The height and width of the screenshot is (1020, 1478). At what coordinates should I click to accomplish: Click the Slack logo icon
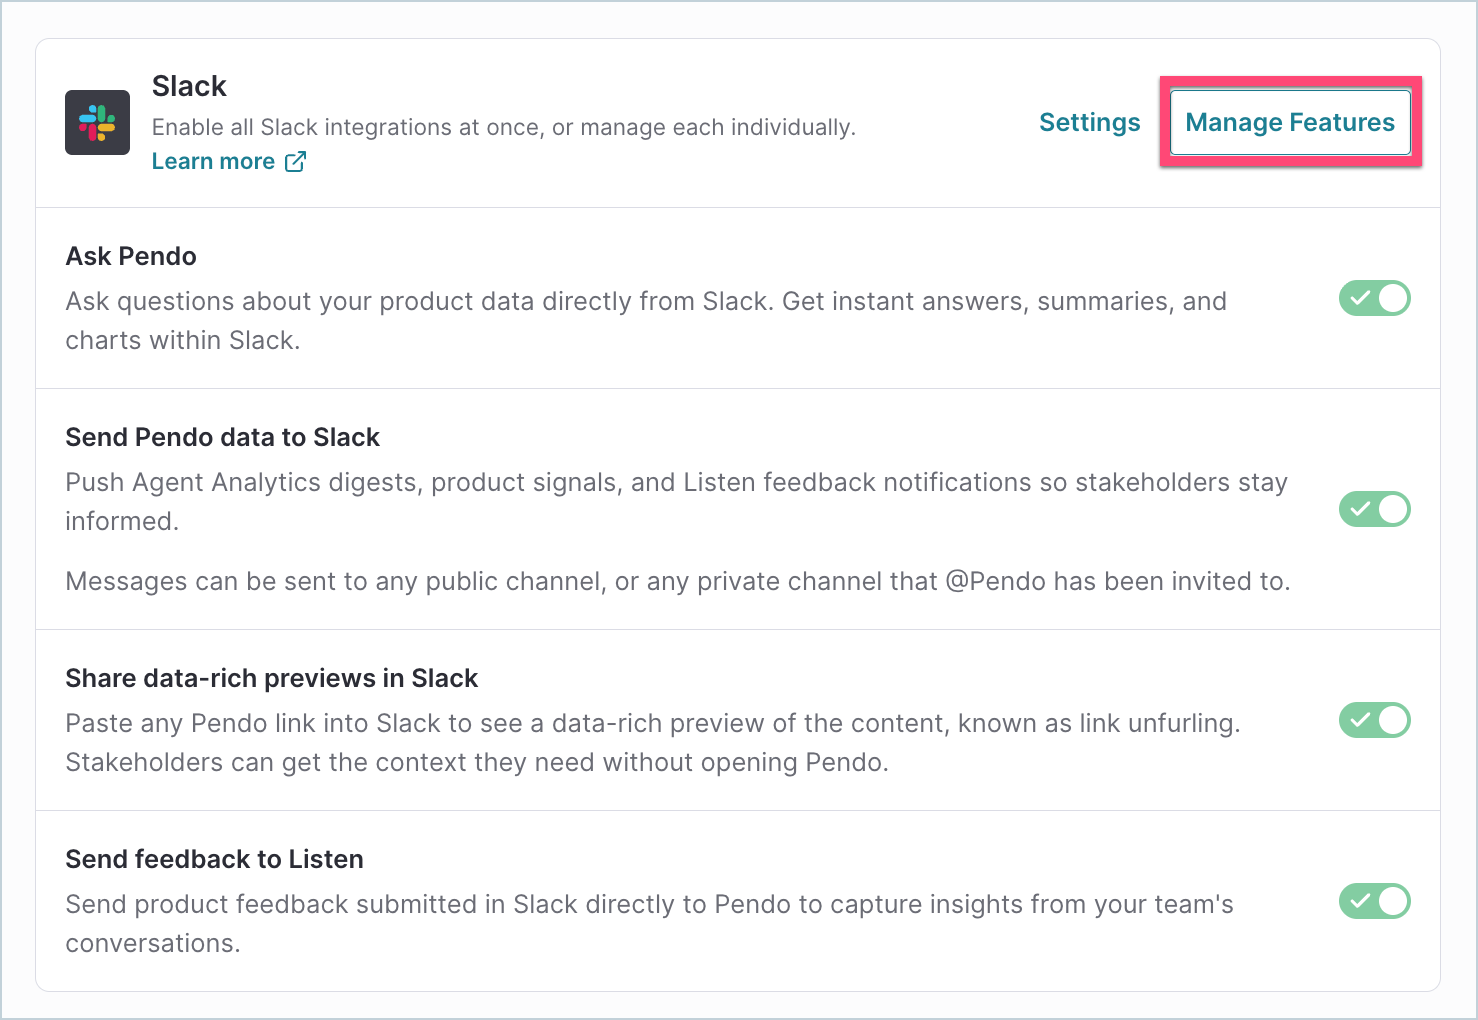97,122
